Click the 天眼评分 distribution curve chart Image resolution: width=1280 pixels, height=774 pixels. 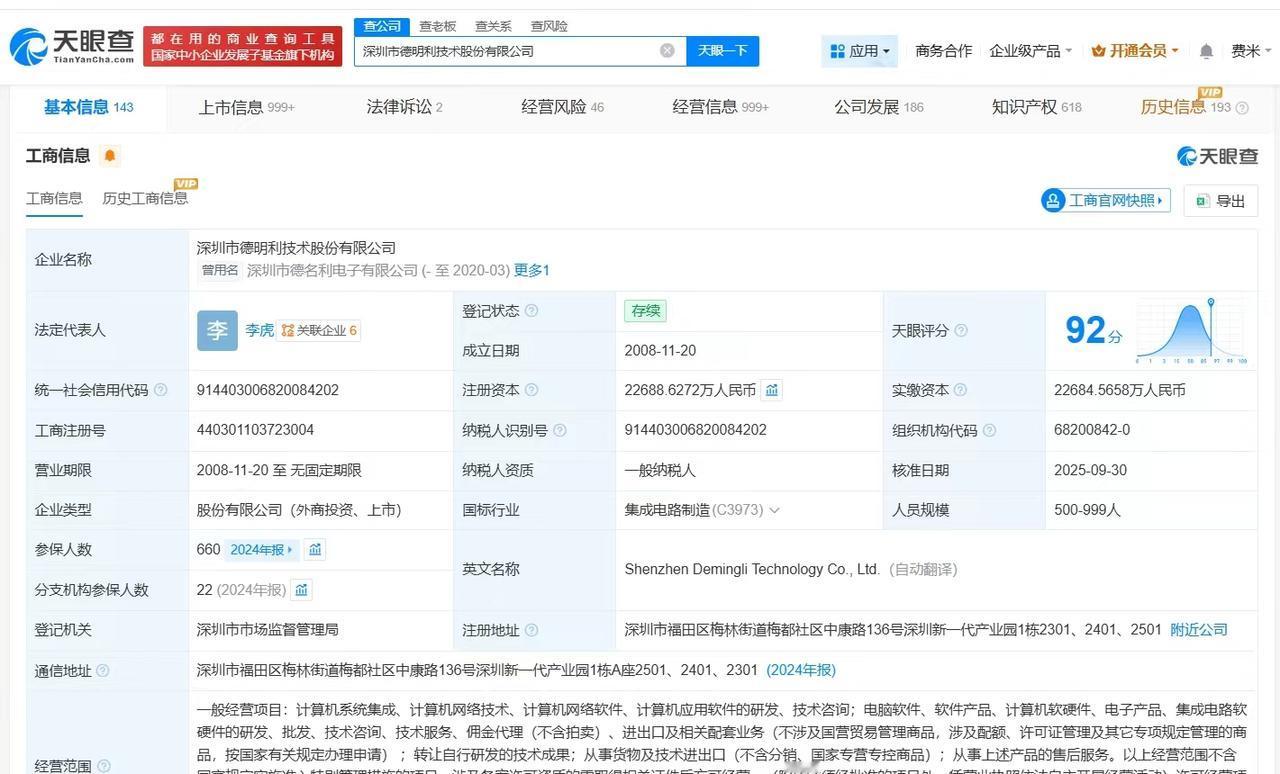click(x=1191, y=330)
